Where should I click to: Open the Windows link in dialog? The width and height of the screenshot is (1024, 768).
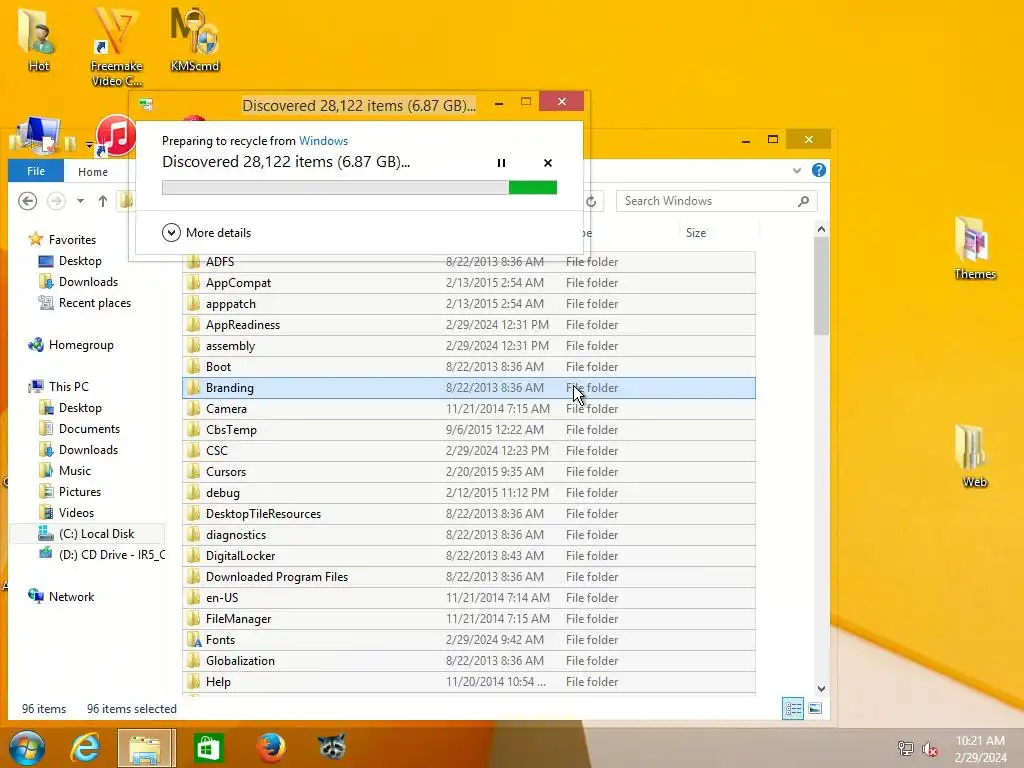pyautogui.click(x=323, y=140)
